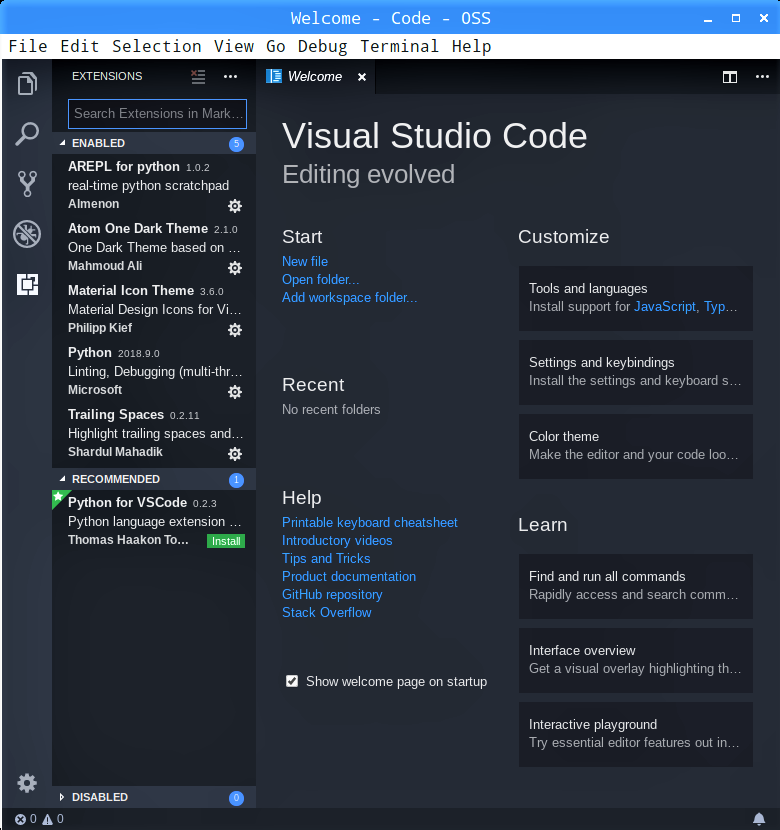The height and width of the screenshot is (830, 780).
Task: Open the Debug menu
Action: [322, 47]
